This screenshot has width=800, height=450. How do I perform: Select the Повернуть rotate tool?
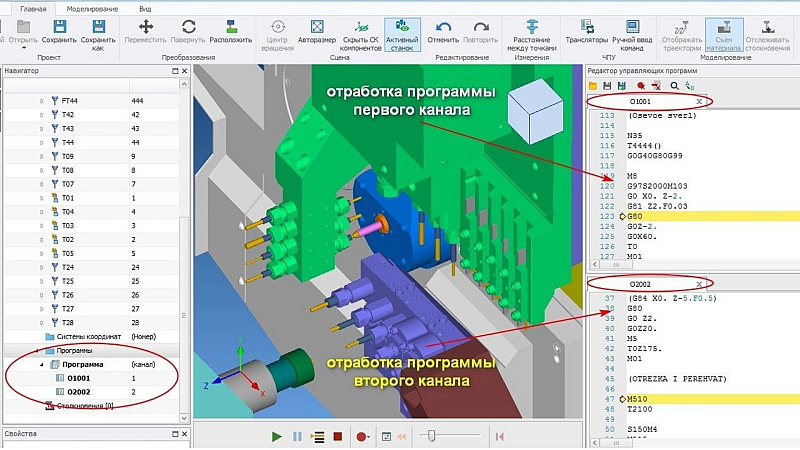(188, 32)
